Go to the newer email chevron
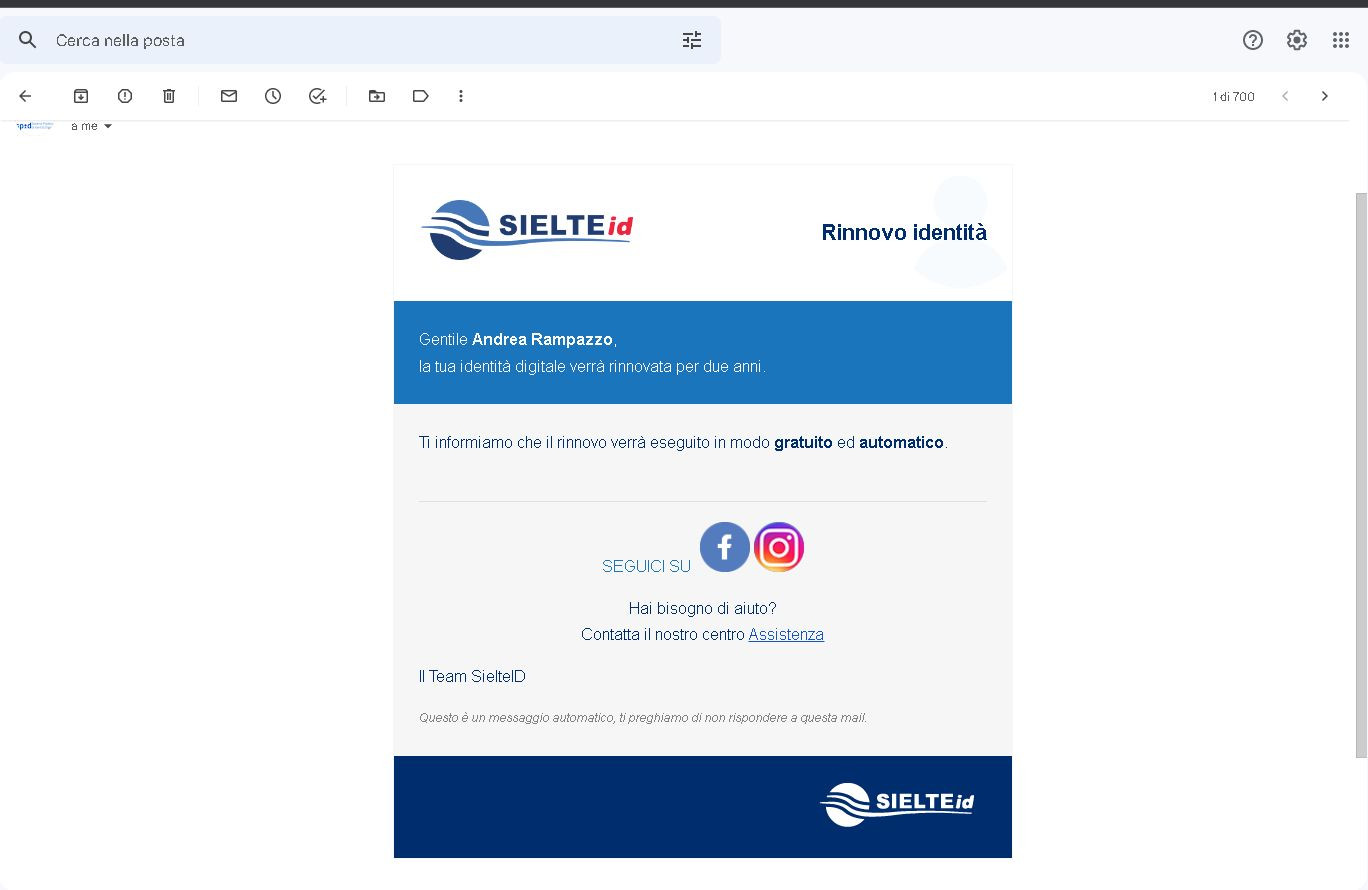Viewport: 1368px width, 890px height. click(x=1285, y=96)
